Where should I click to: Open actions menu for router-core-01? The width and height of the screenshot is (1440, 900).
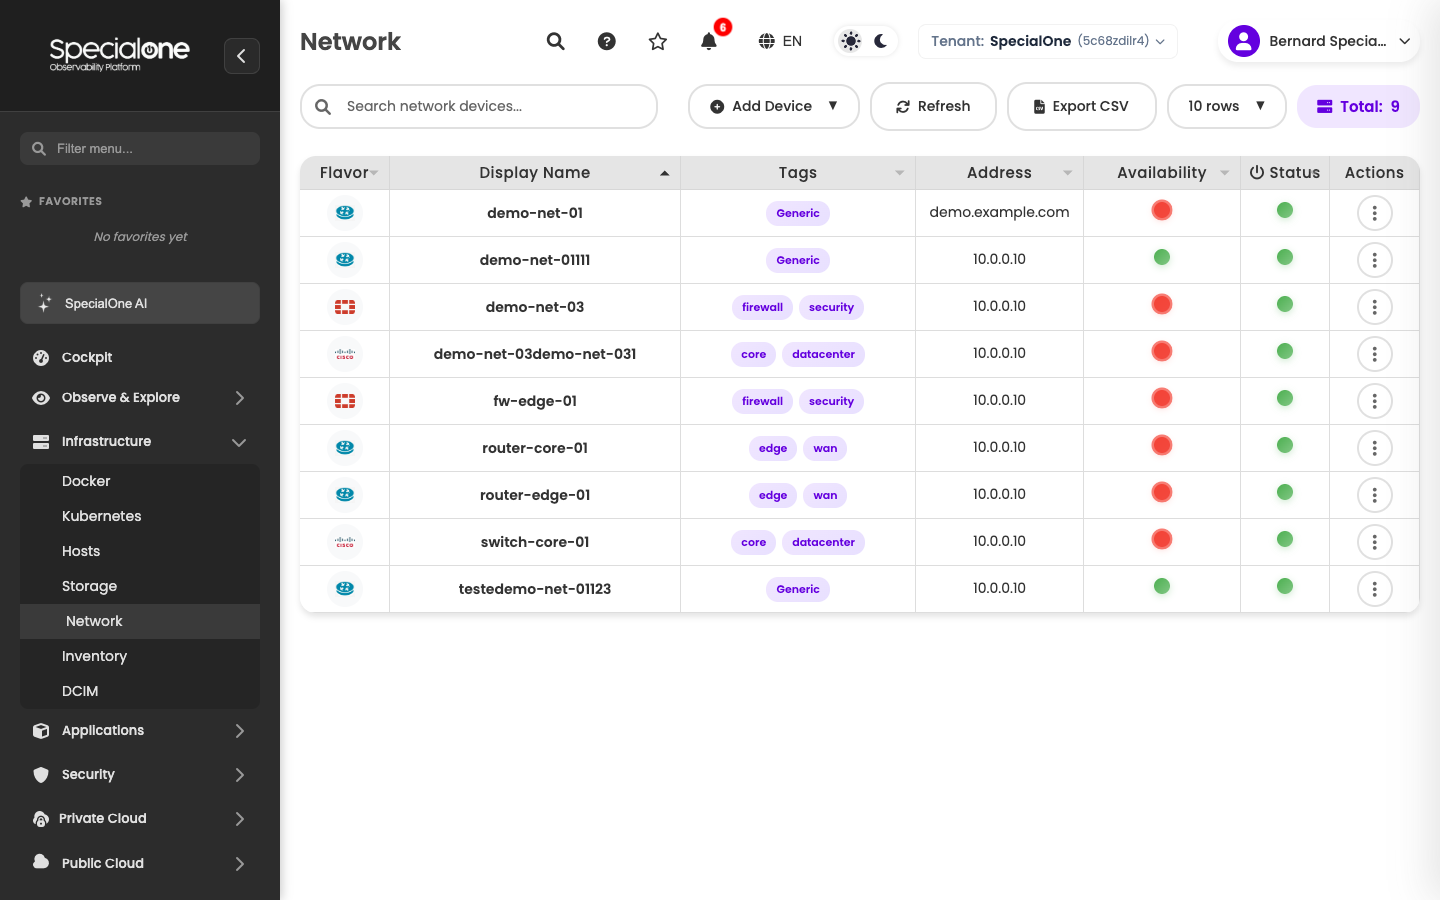[1375, 448]
